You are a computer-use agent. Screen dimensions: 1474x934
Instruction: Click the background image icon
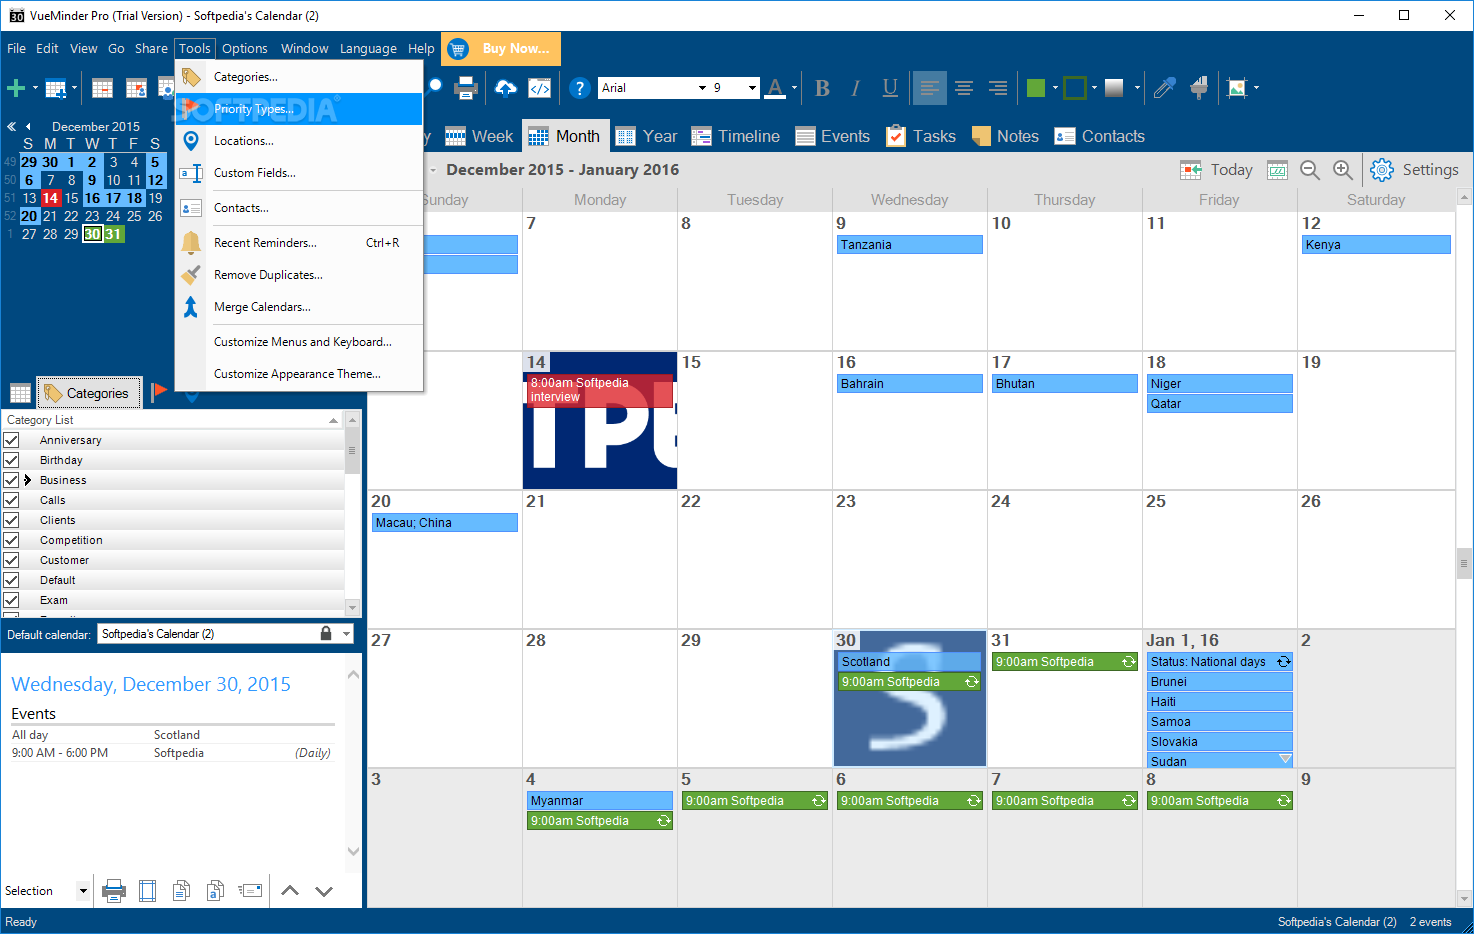[x=1237, y=88]
